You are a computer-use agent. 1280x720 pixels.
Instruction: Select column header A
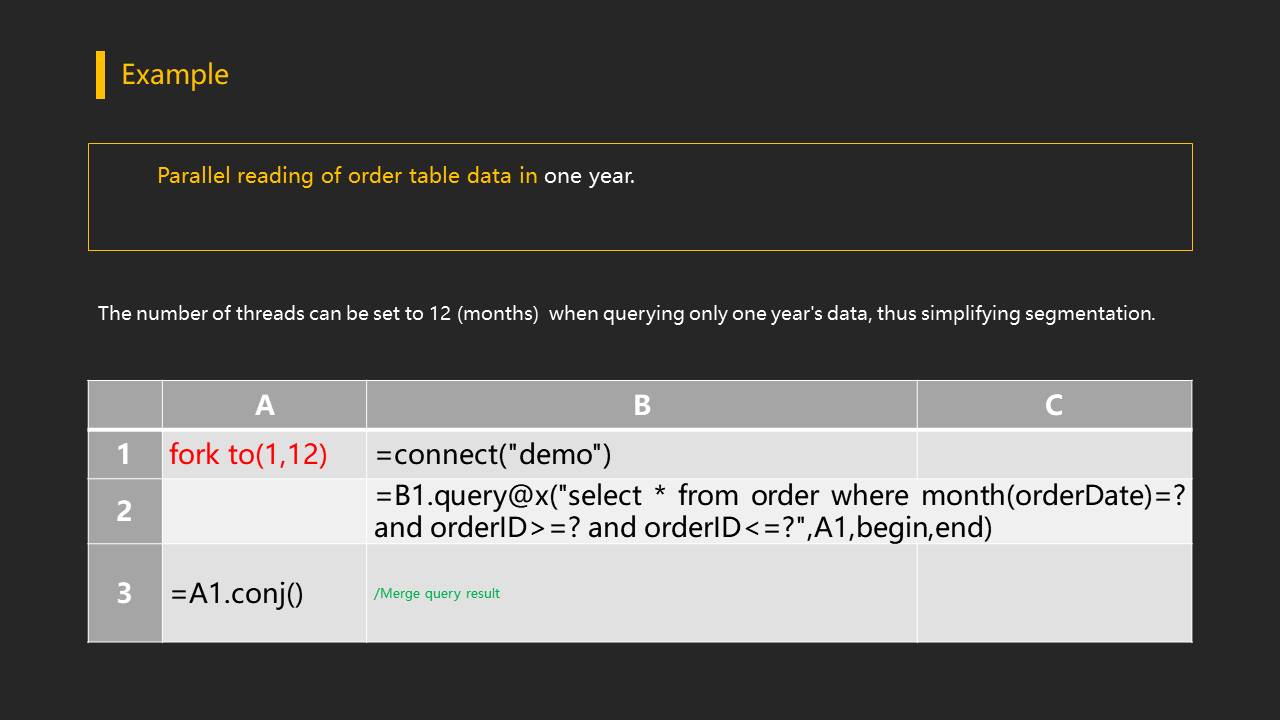(264, 405)
